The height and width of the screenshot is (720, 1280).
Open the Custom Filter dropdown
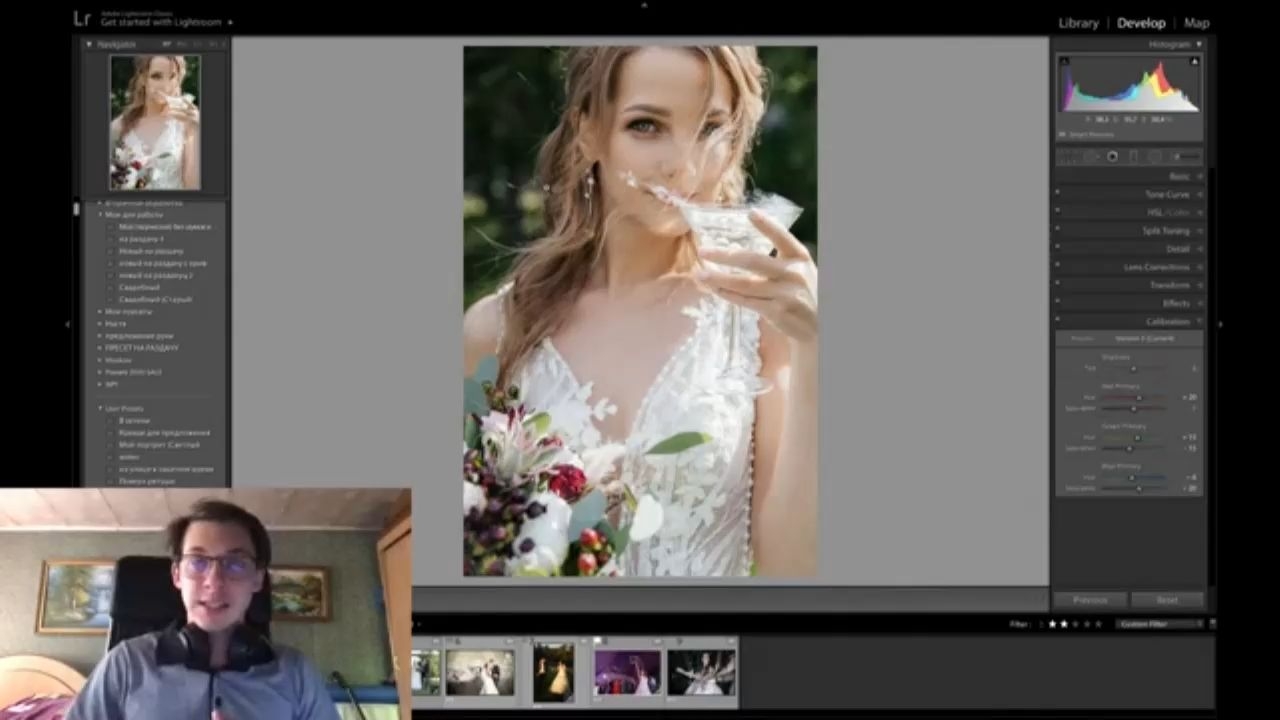pos(1162,624)
